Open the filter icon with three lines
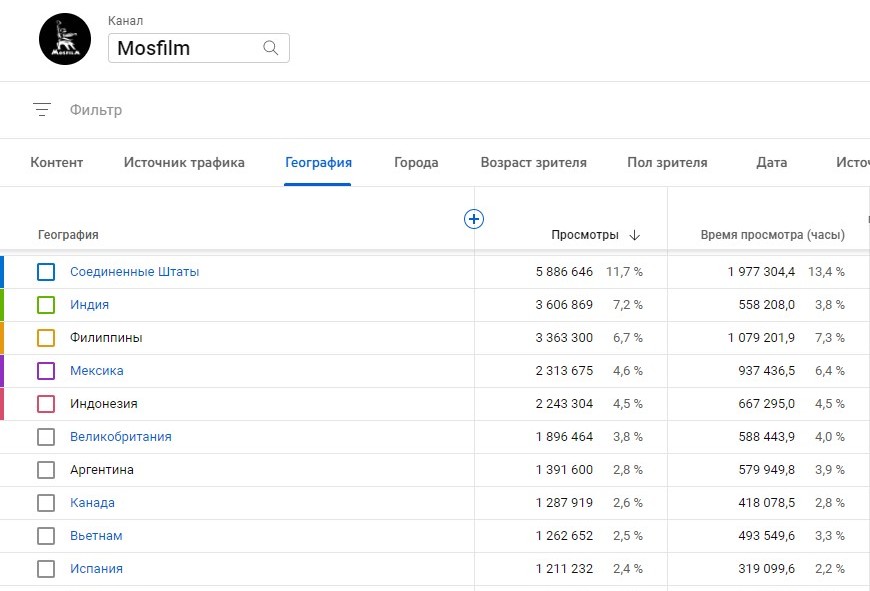870x591 pixels. pos(42,109)
